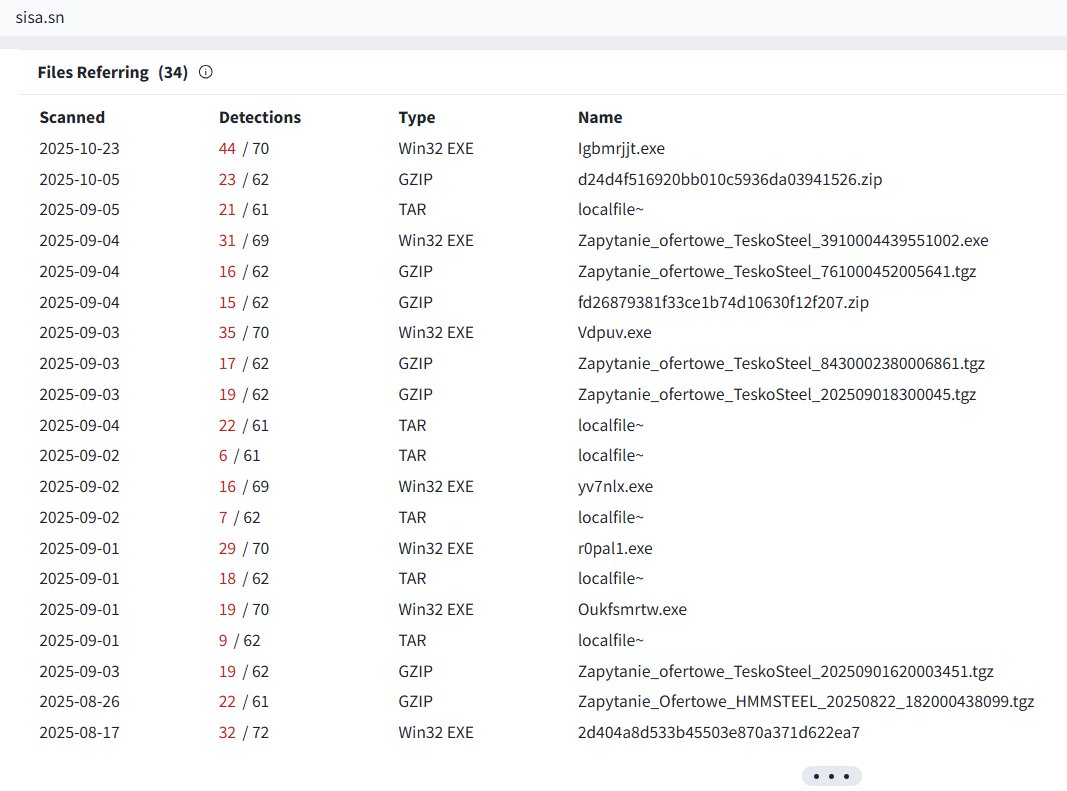The image size is (1067, 791).
Task: Click the 31 / 69 detection score
Action: tap(244, 241)
